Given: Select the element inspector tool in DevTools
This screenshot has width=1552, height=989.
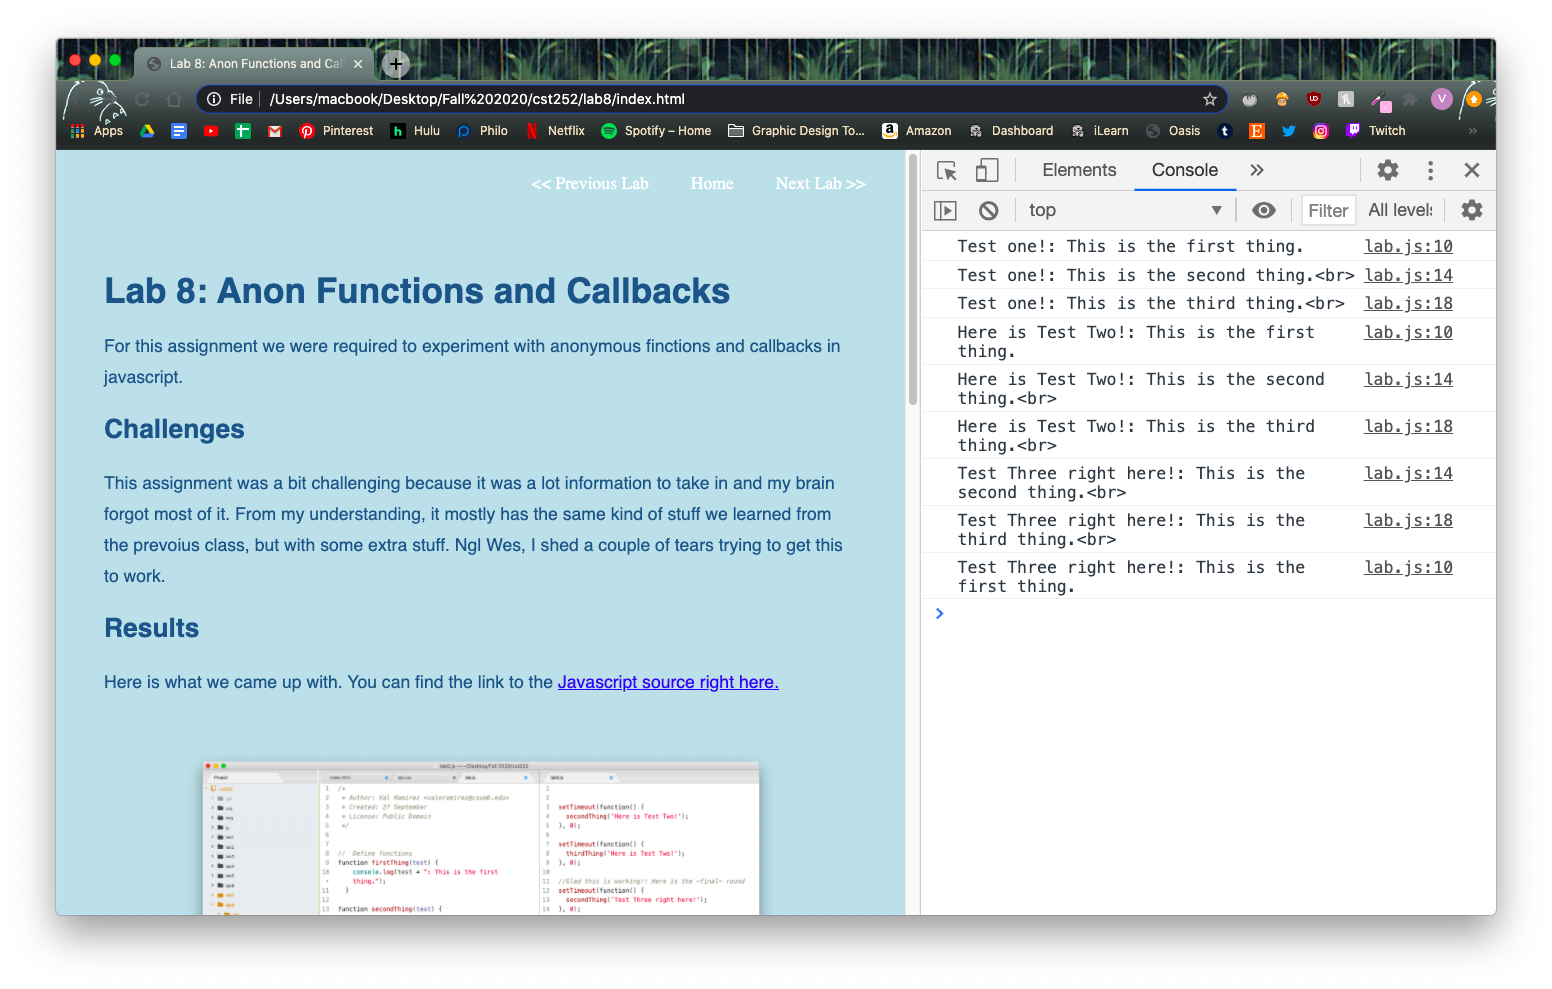Looking at the screenshot, I should click(946, 170).
